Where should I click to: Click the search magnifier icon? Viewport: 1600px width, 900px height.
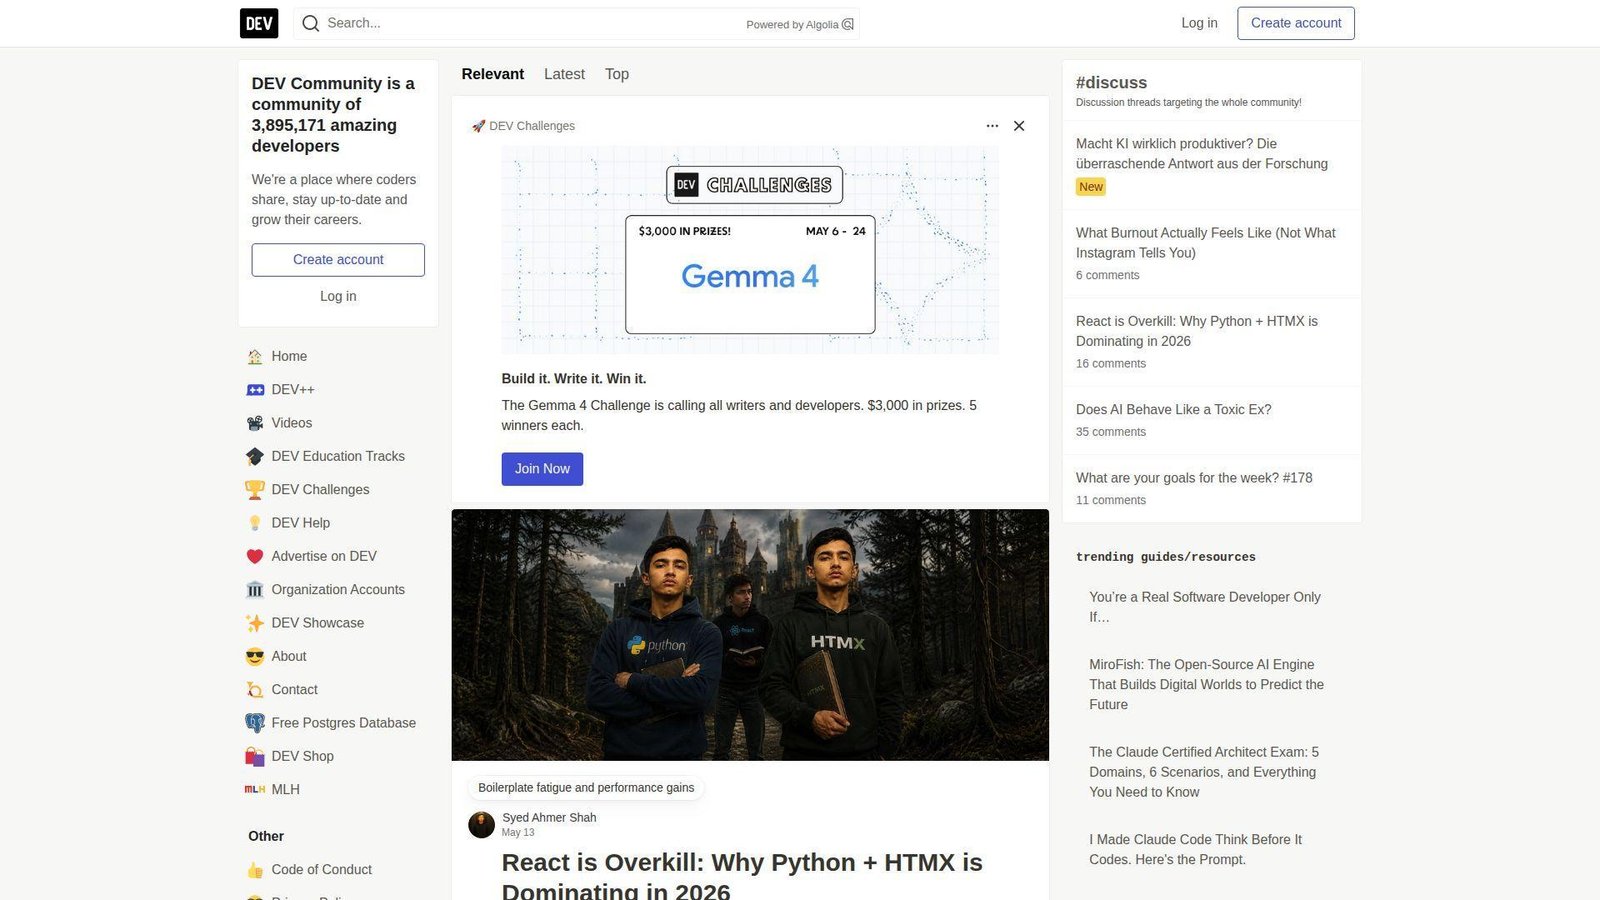(311, 23)
